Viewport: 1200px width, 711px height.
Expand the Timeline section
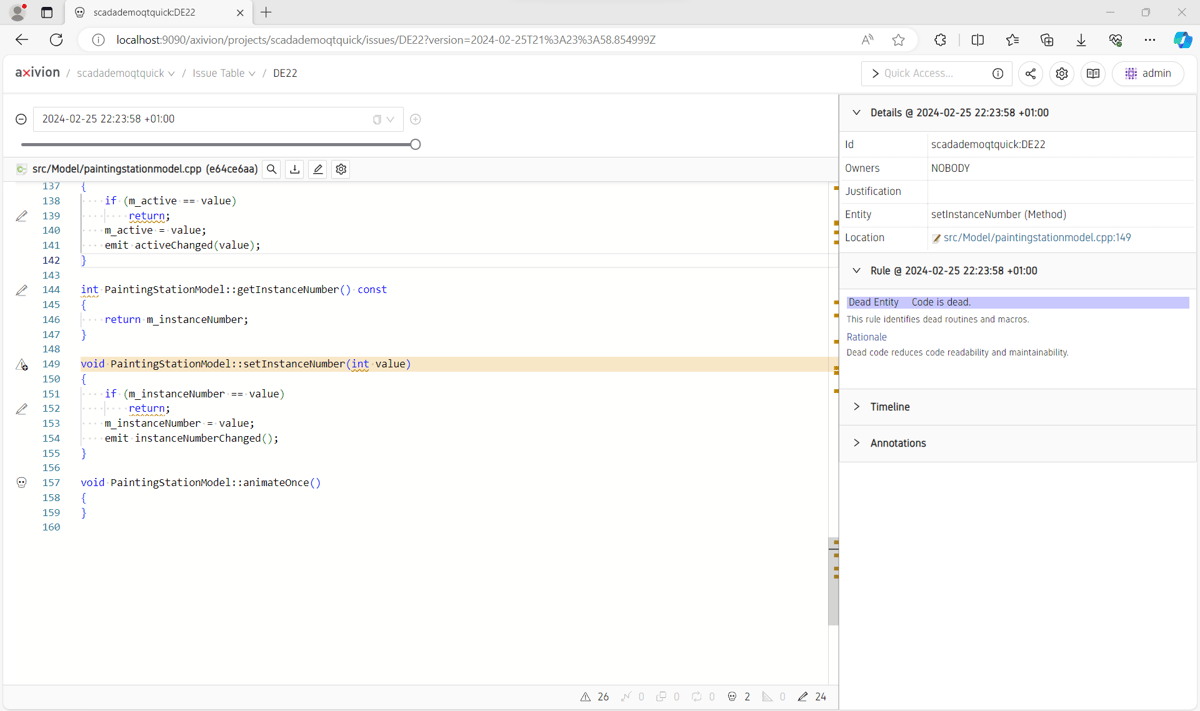tap(889, 407)
